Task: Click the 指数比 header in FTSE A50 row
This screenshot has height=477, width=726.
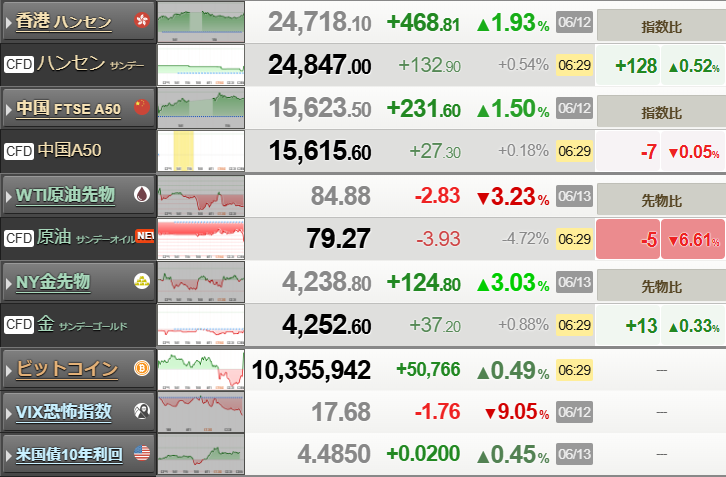Action: click(661, 113)
